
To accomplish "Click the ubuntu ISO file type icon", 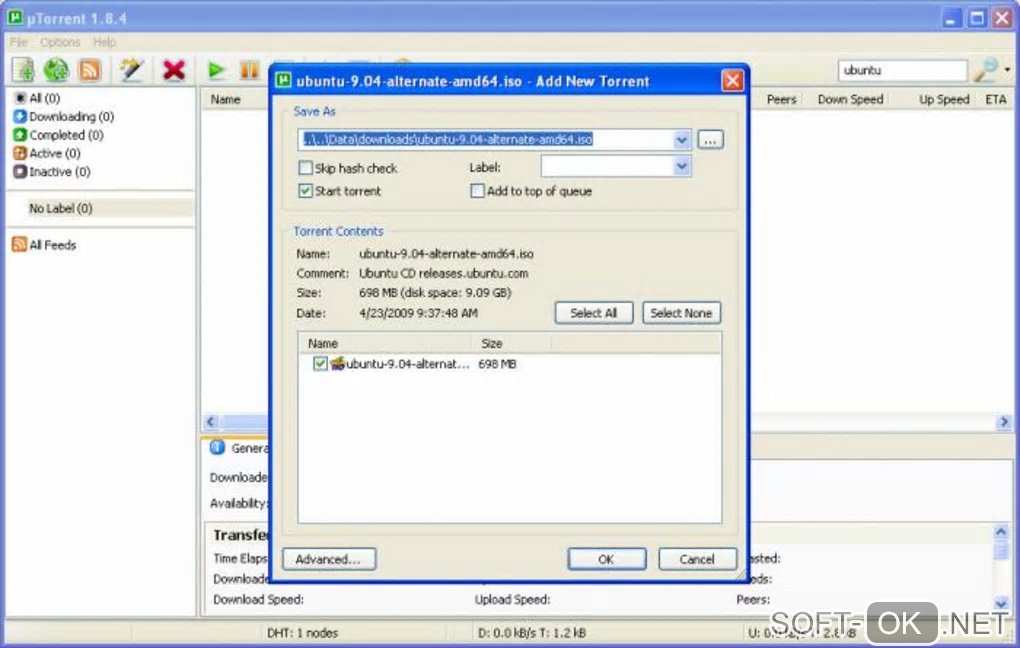I will 337,364.
